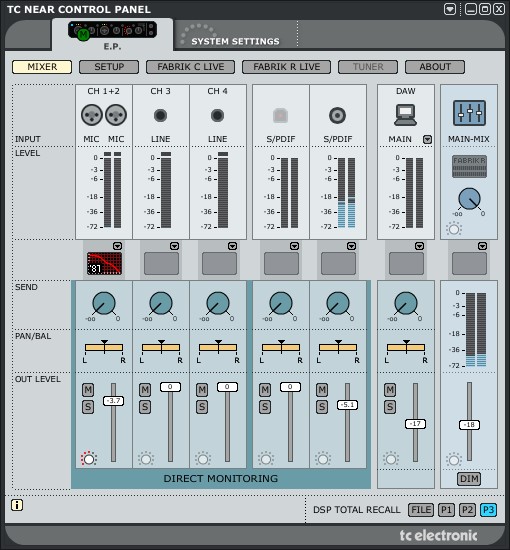Image resolution: width=510 pixels, height=550 pixels.
Task: Click the coaxial S/PDIF input icon
Action: [337, 115]
